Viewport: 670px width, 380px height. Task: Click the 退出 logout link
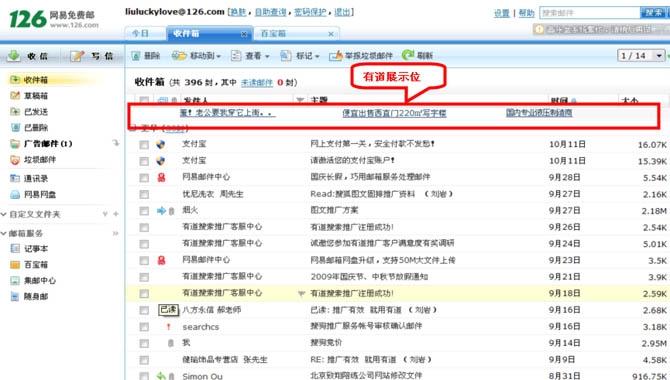342,12
